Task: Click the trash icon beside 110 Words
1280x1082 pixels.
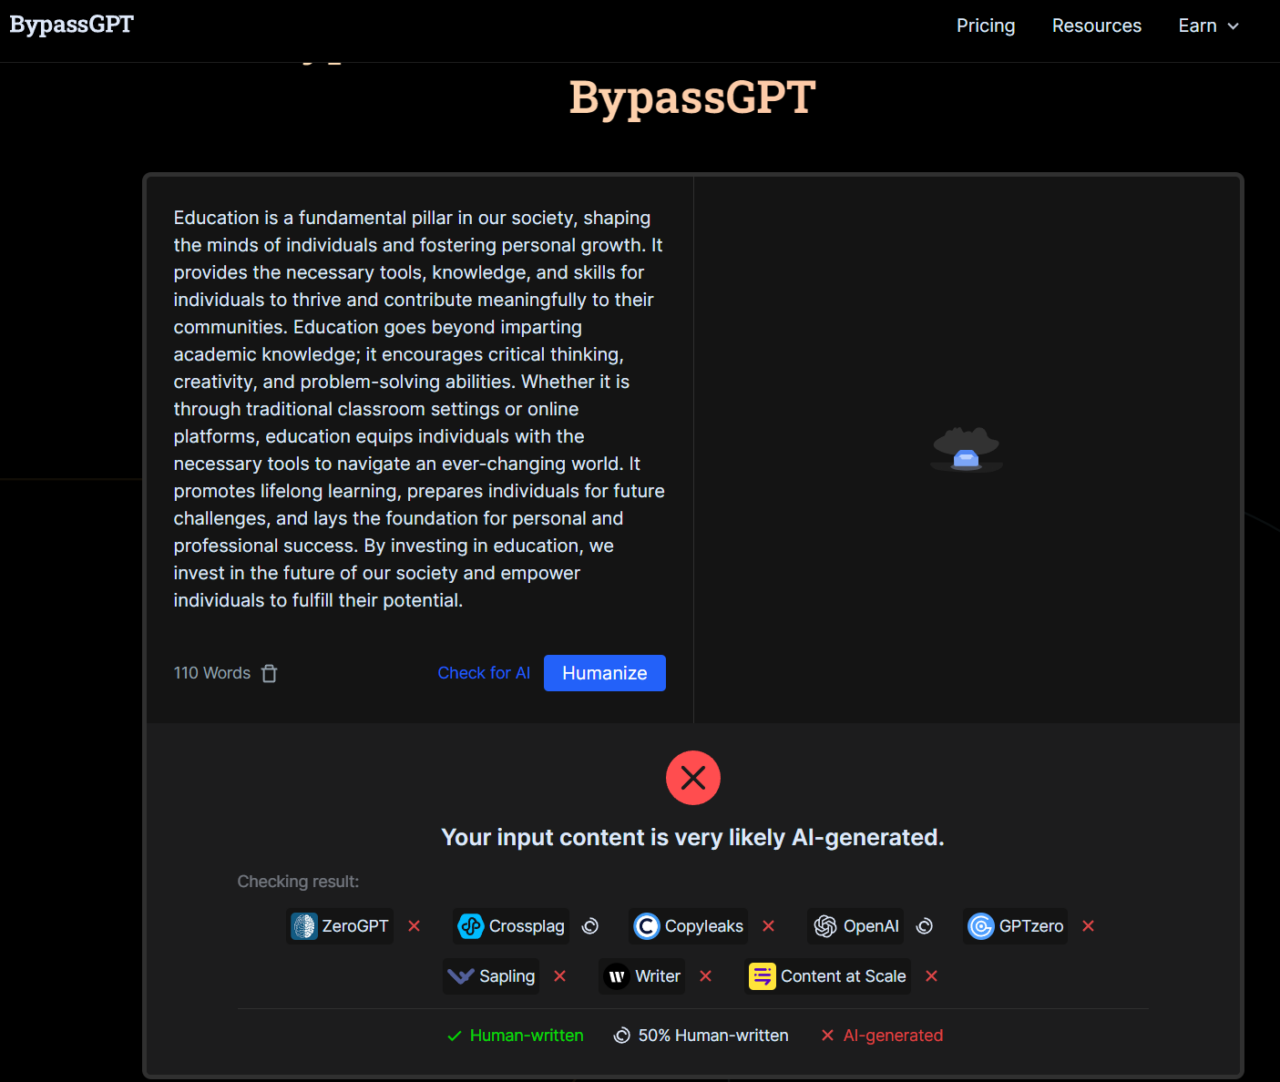Action: 269,673
